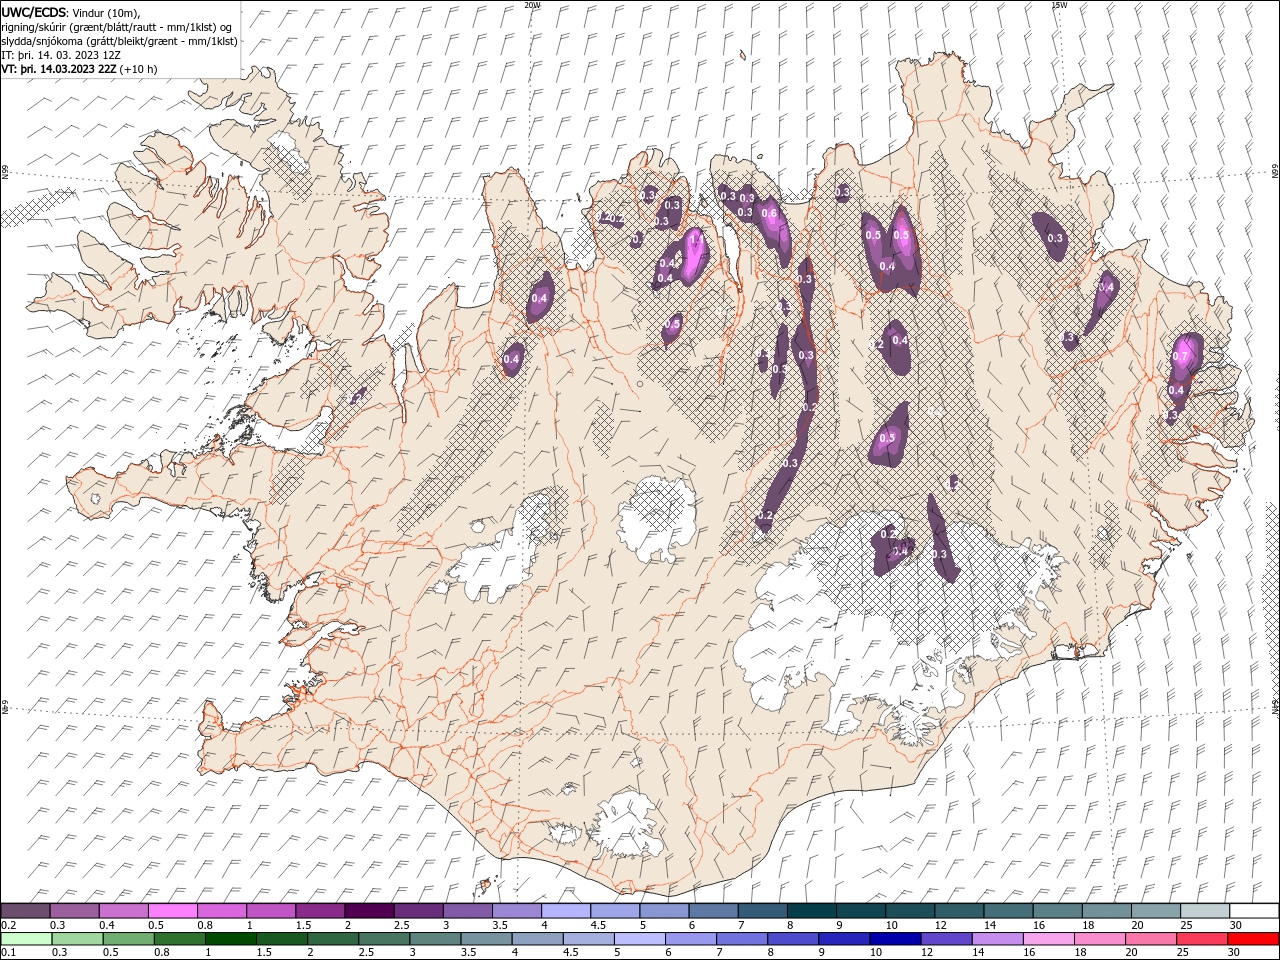Pick the deep blue lower swatch between 10 and 12
The height and width of the screenshot is (960, 1280).
click(x=895, y=939)
